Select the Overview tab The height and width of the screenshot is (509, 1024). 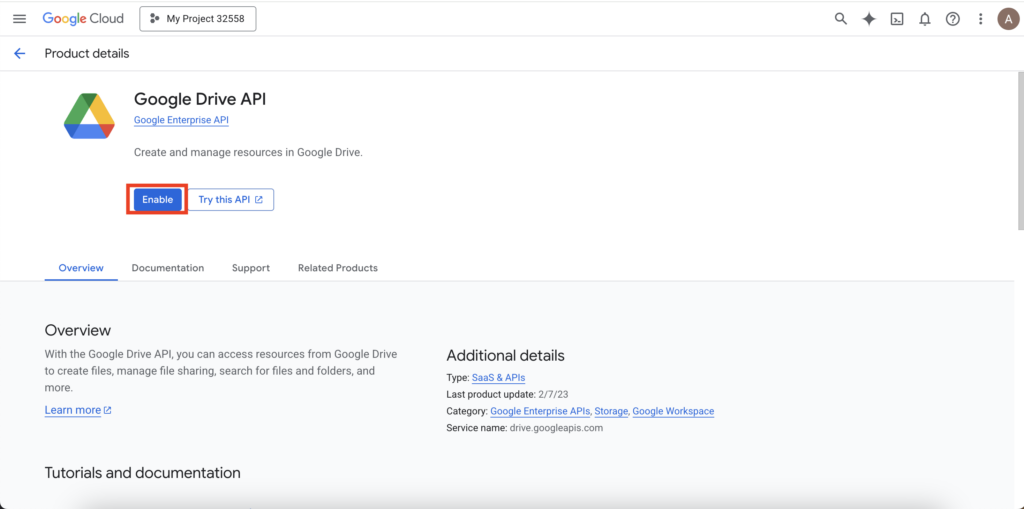coord(81,268)
